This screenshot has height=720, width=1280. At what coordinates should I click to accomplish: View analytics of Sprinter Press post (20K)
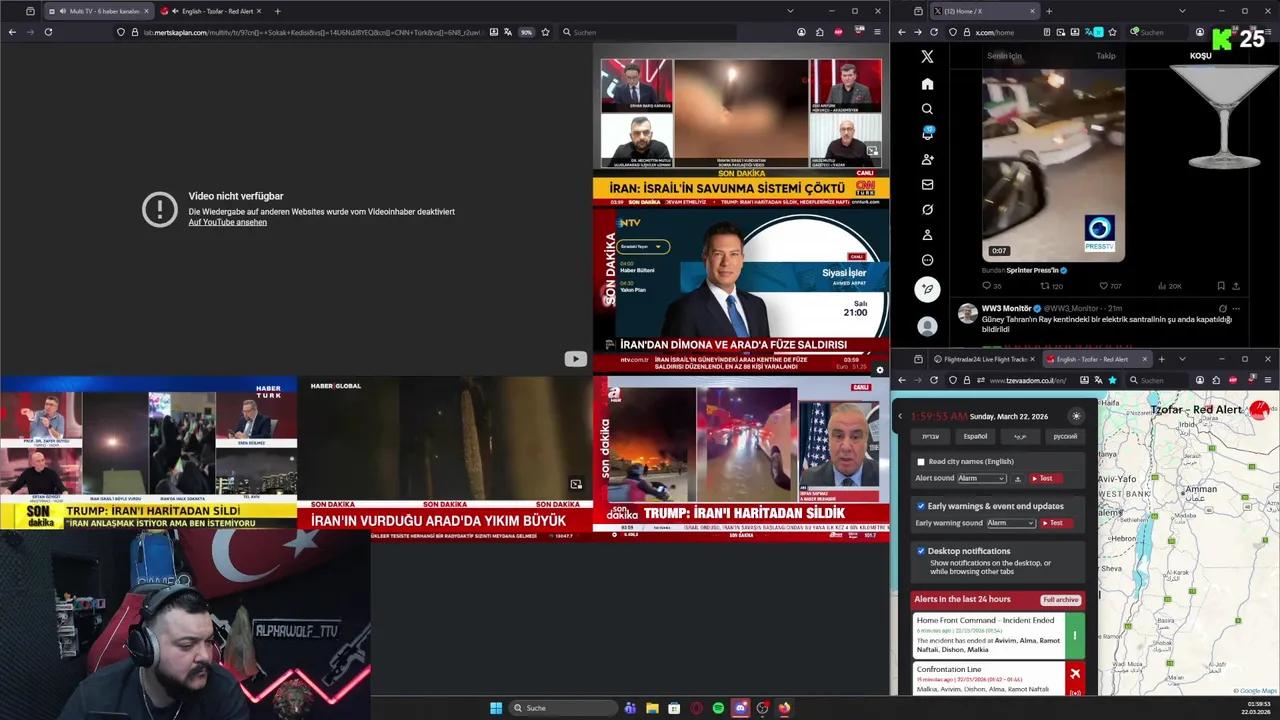(x=1168, y=286)
